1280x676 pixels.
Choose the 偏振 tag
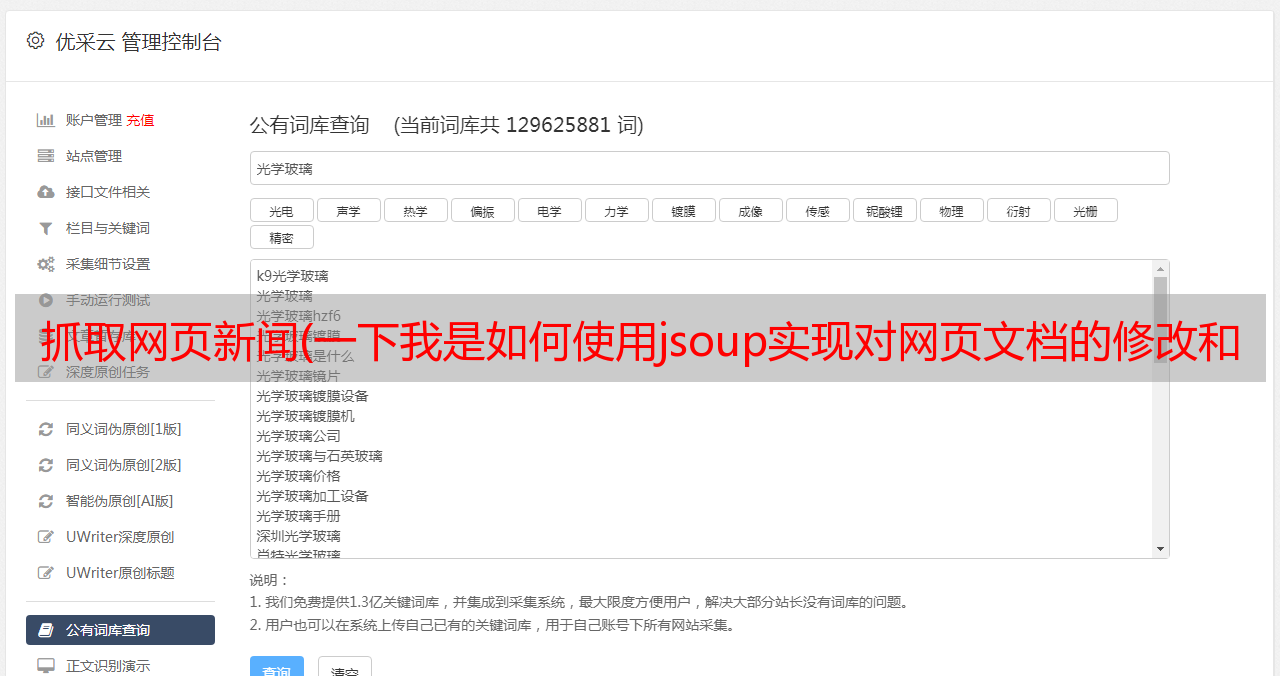coord(482,211)
